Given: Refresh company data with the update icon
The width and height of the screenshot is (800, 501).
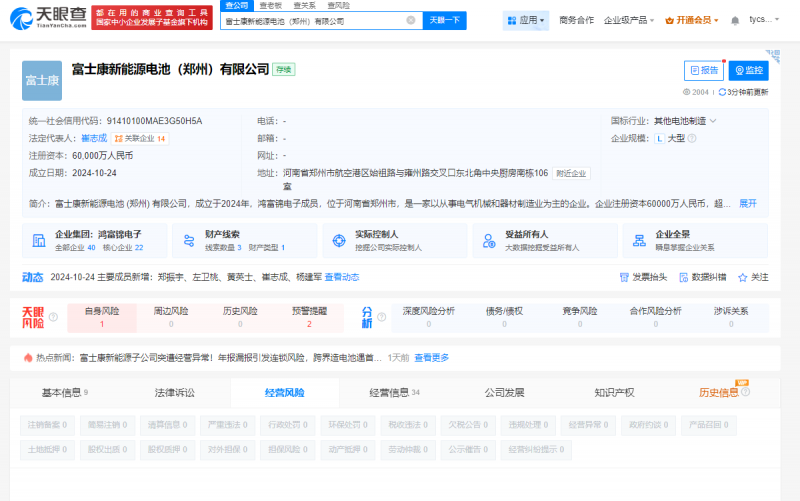Looking at the screenshot, I should (722, 92).
